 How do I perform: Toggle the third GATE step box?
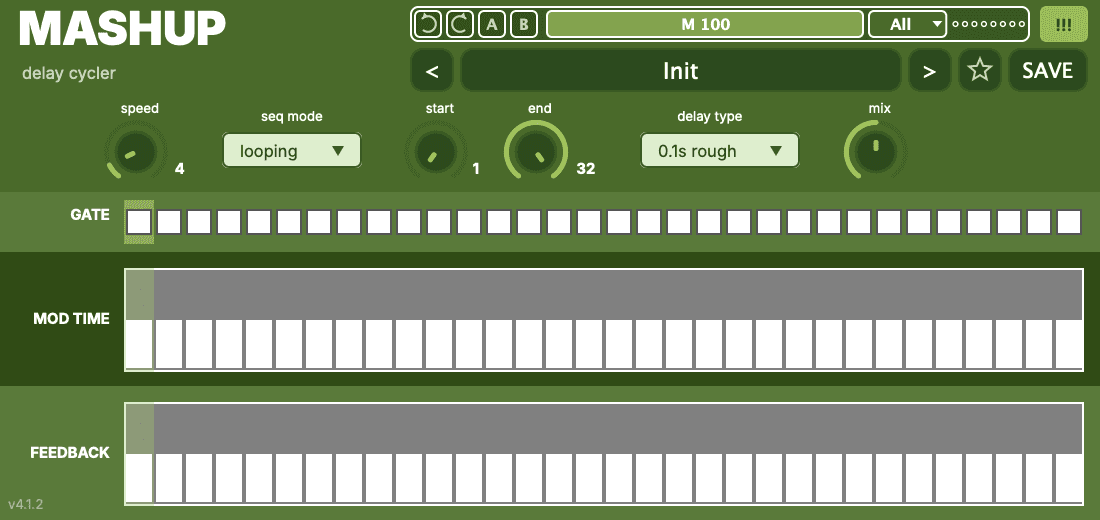pyautogui.click(x=199, y=222)
